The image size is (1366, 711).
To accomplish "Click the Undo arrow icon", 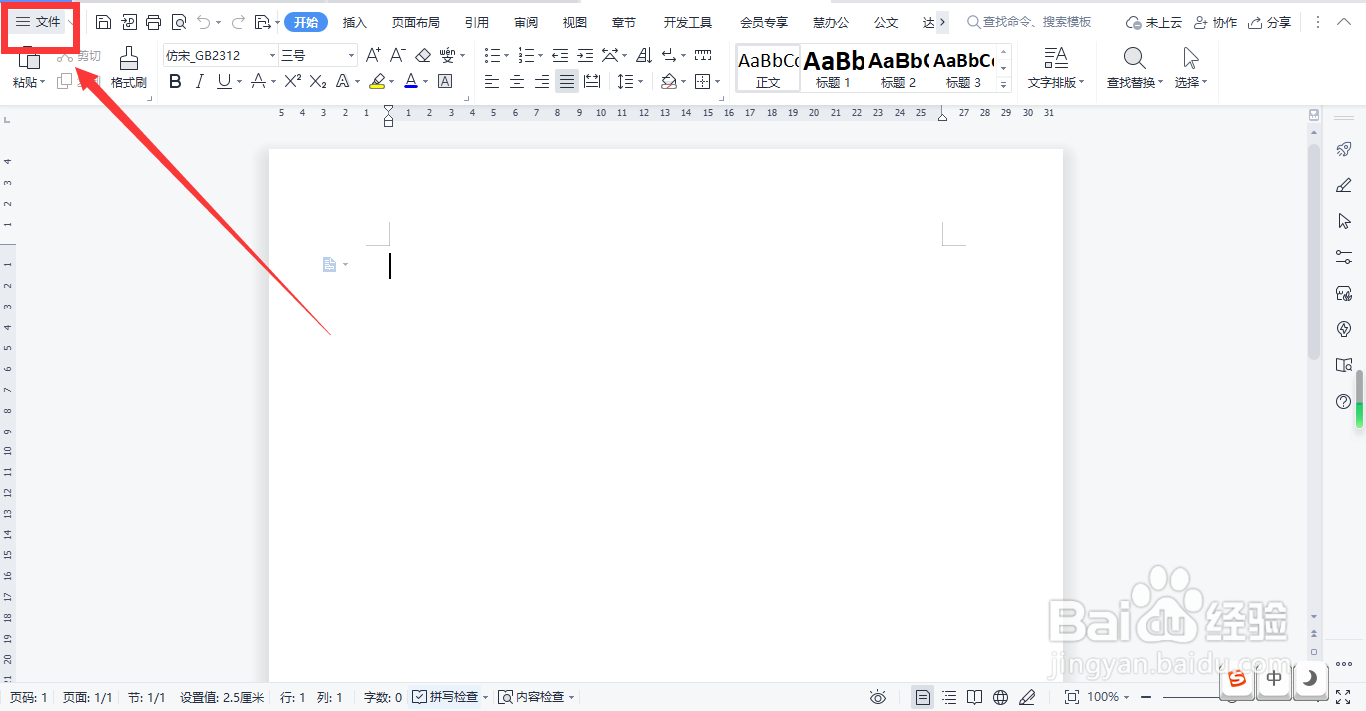I will tap(204, 22).
